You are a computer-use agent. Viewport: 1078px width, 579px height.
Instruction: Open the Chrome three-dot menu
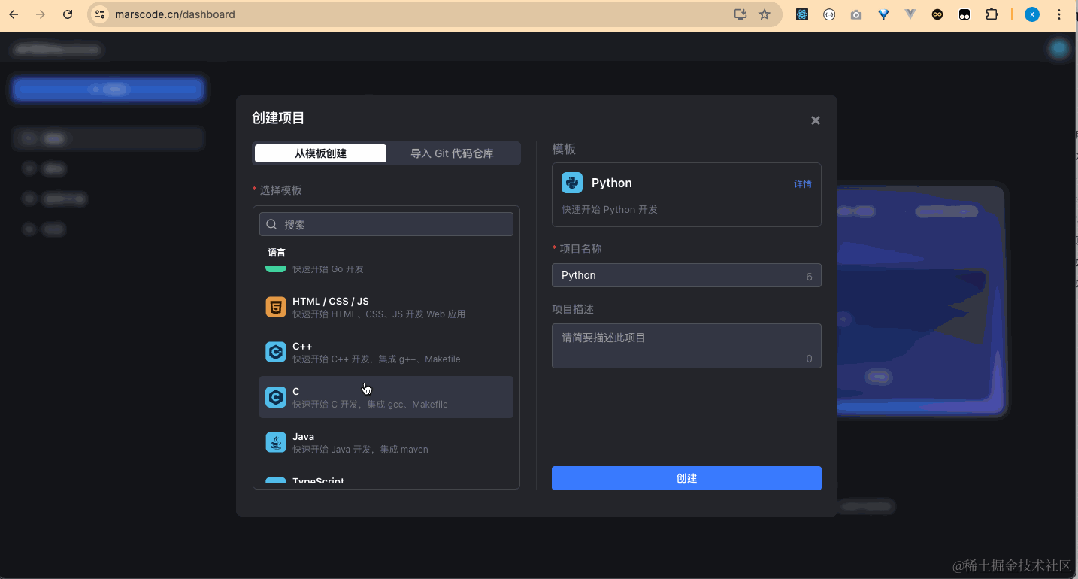point(1059,14)
